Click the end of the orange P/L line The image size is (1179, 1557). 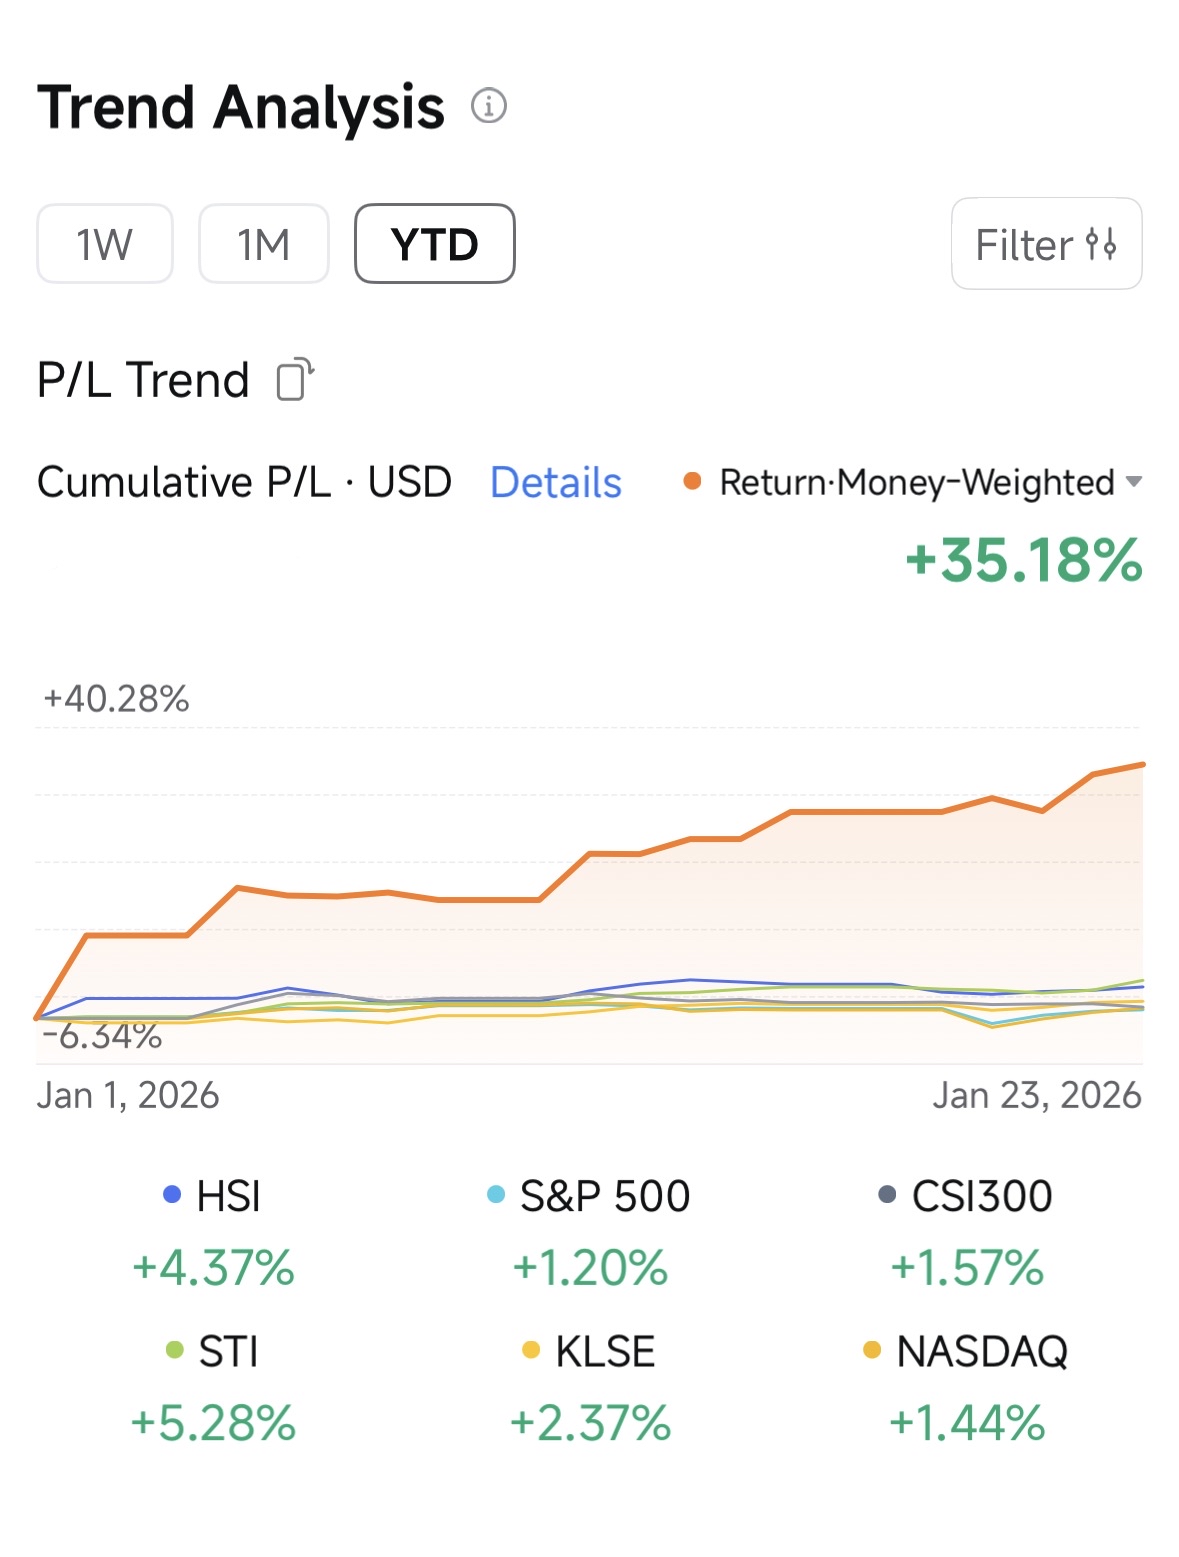point(1142,765)
